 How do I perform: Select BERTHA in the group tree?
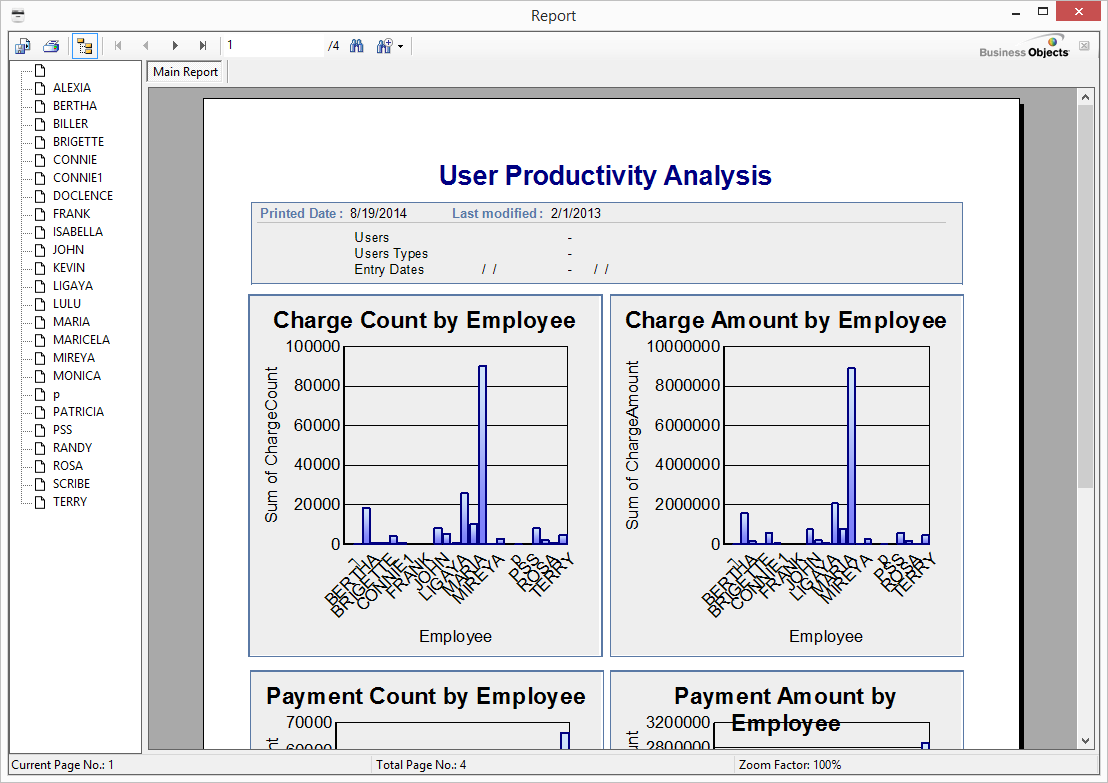pyautogui.click(x=75, y=106)
